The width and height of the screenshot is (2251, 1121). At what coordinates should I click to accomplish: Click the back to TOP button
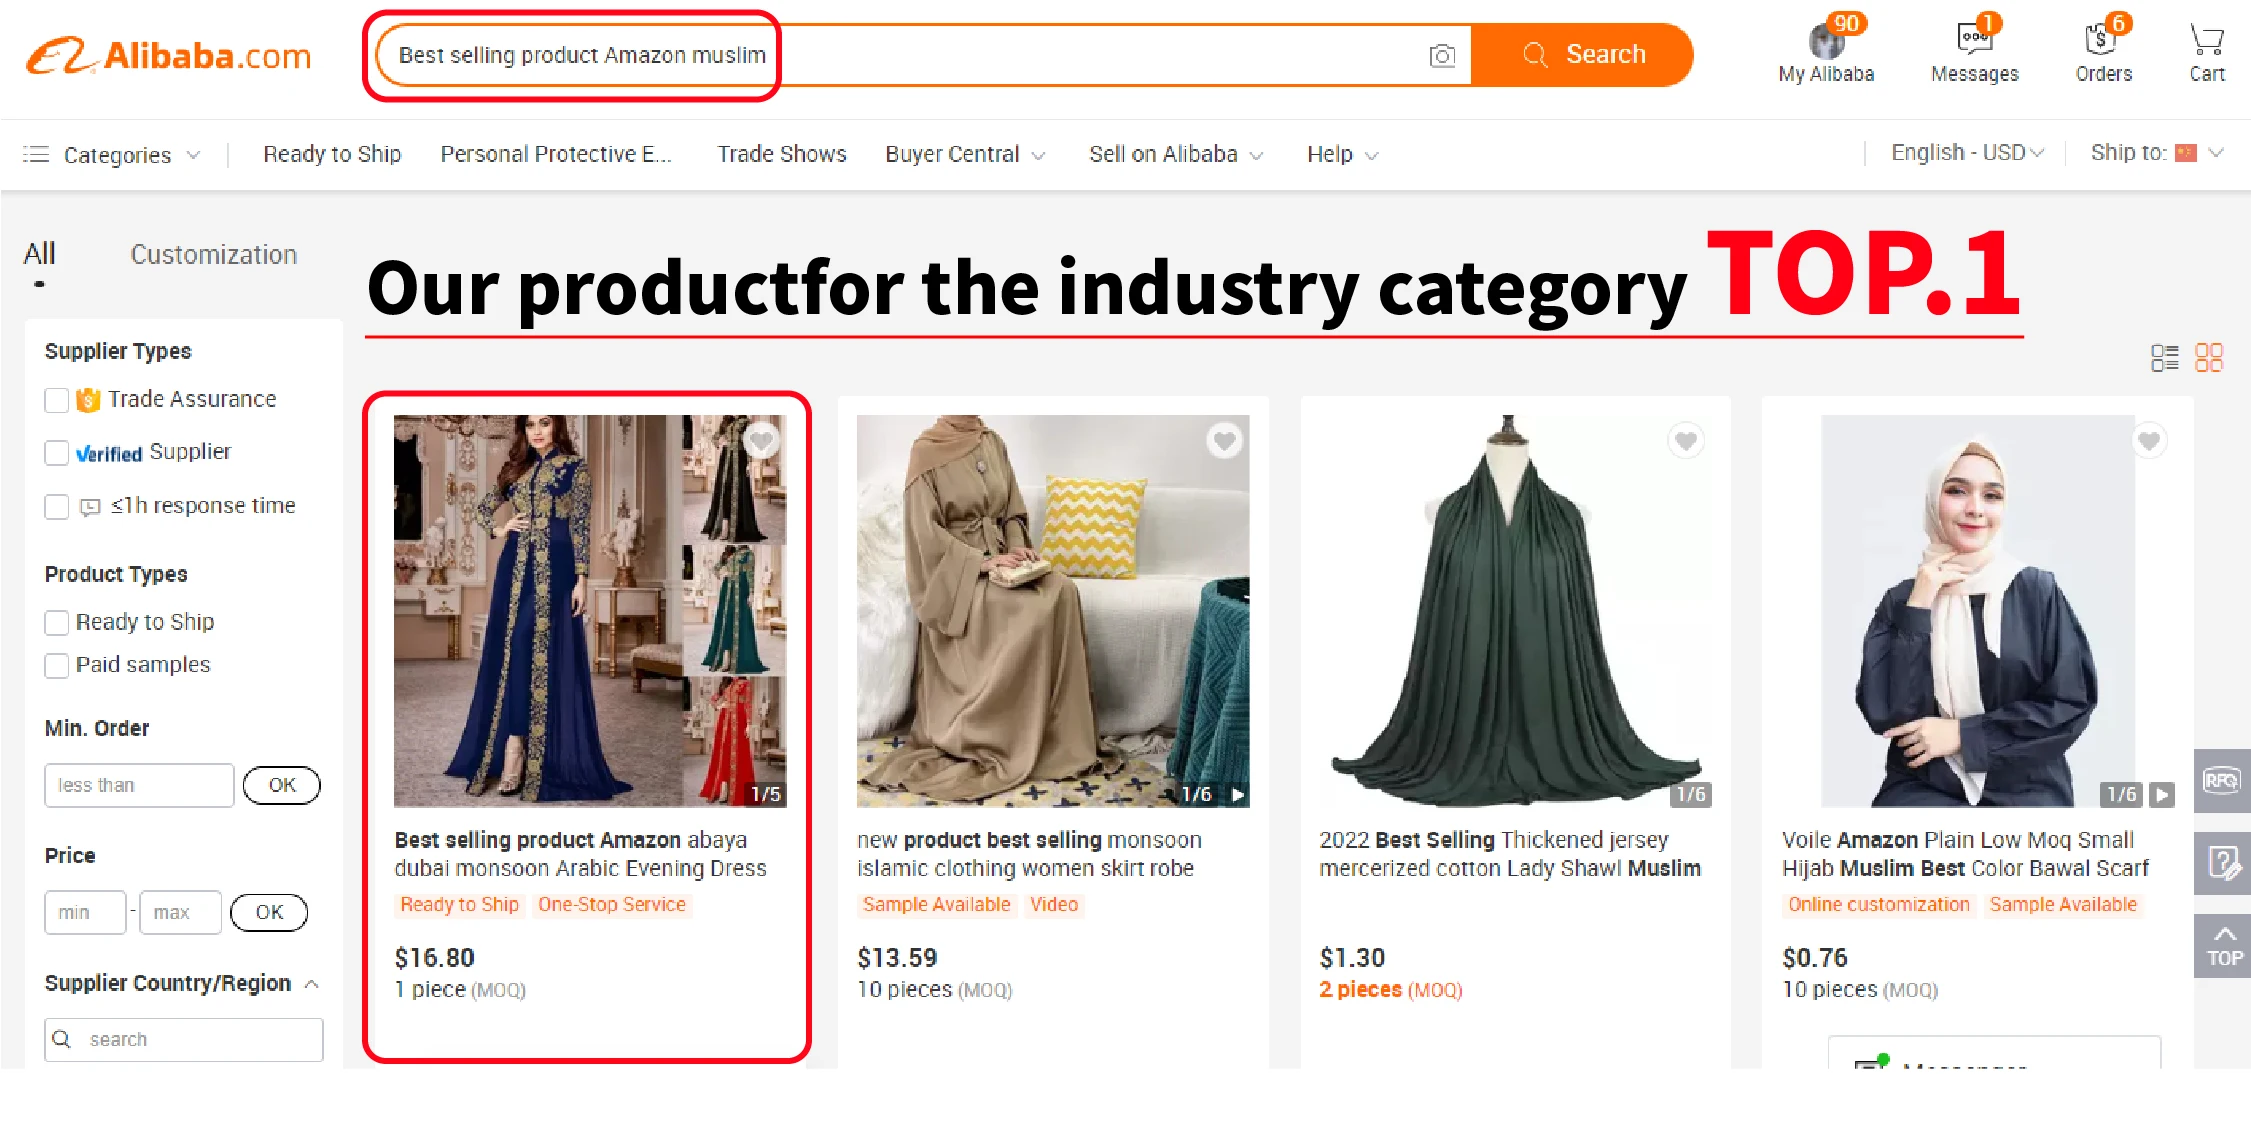coord(2223,946)
